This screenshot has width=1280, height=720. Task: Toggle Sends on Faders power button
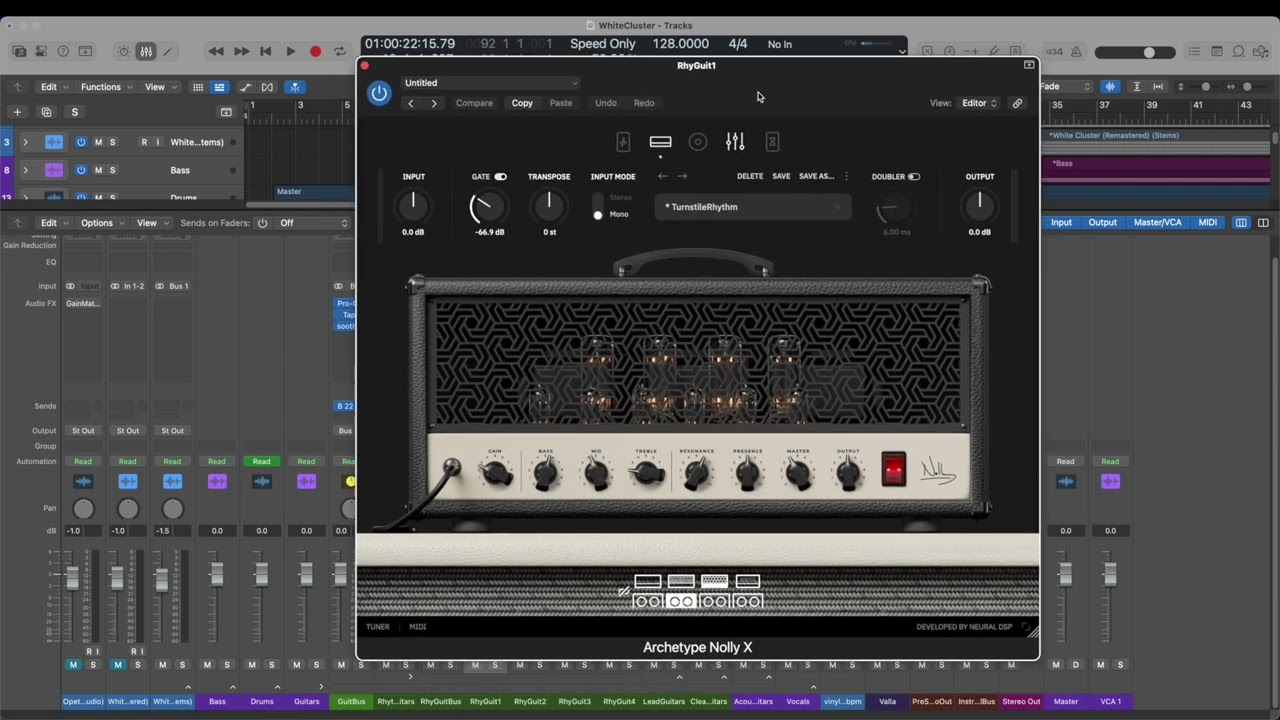pyautogui.click(x=262, y=223)
